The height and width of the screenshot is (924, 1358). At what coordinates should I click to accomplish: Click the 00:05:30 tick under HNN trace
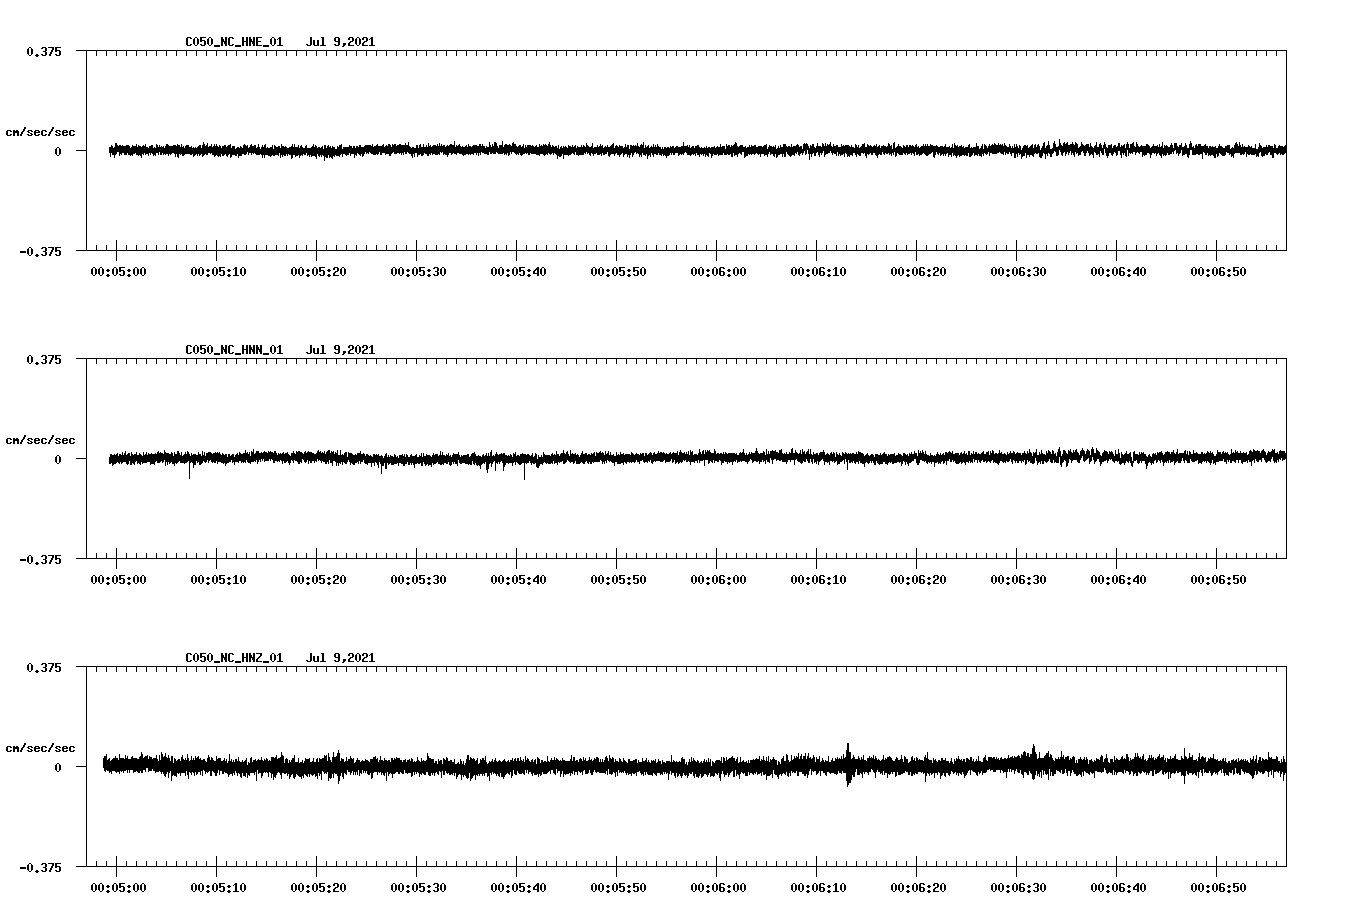(418, 577)
